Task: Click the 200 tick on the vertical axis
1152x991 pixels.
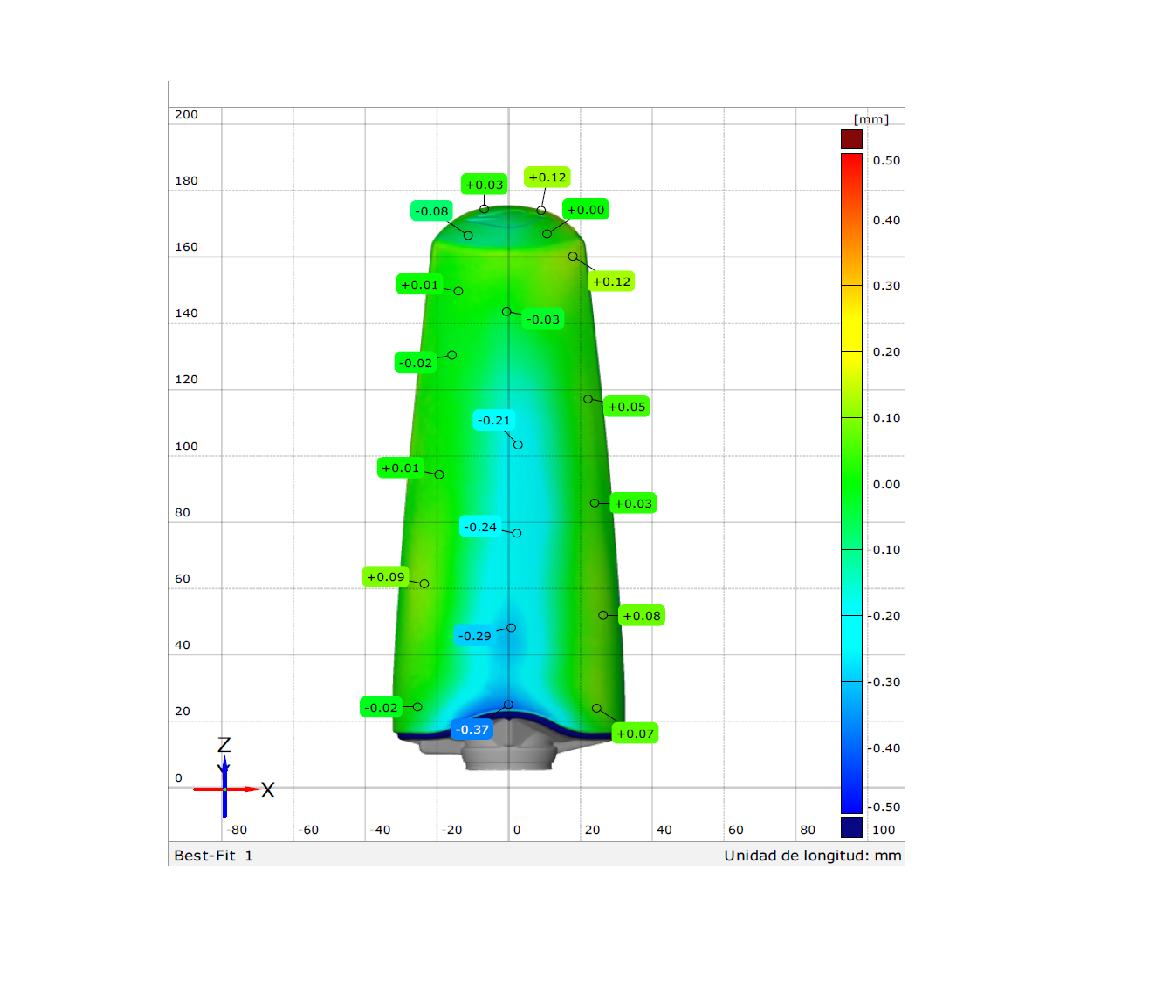Action: 187,114
